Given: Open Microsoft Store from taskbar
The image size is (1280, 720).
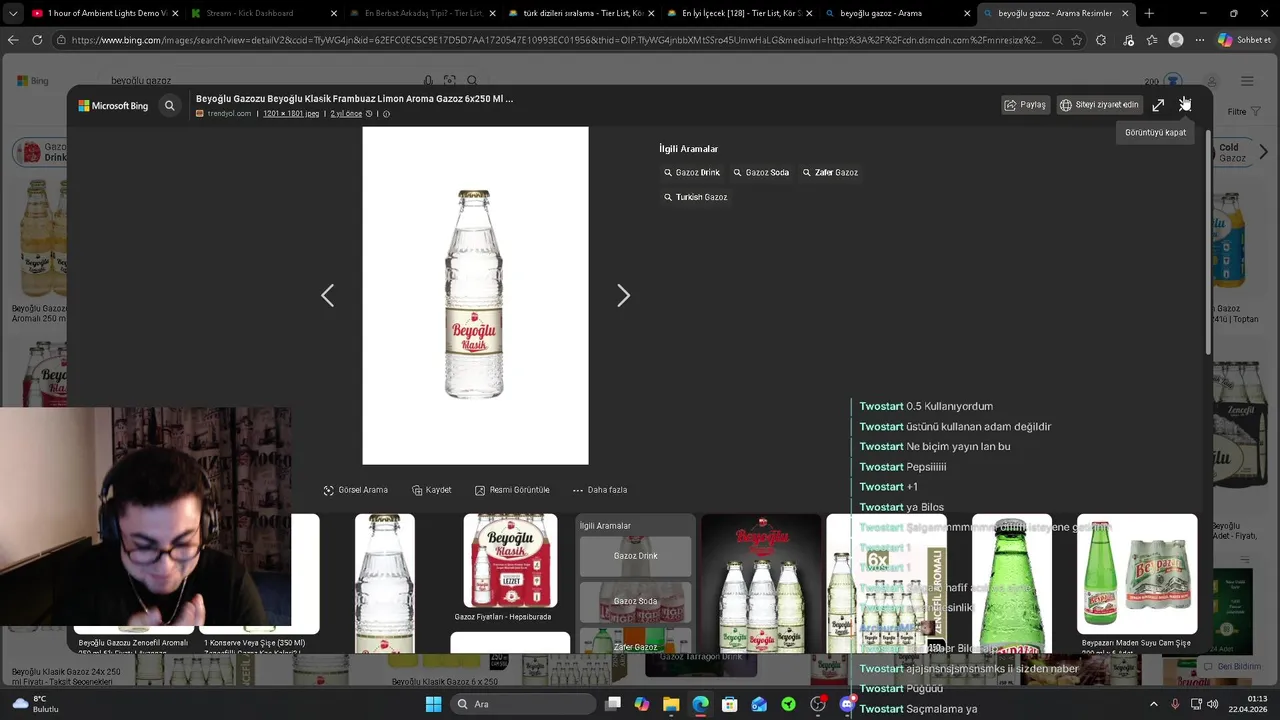Looking at the screenshot, I should [x=730, y=704].
